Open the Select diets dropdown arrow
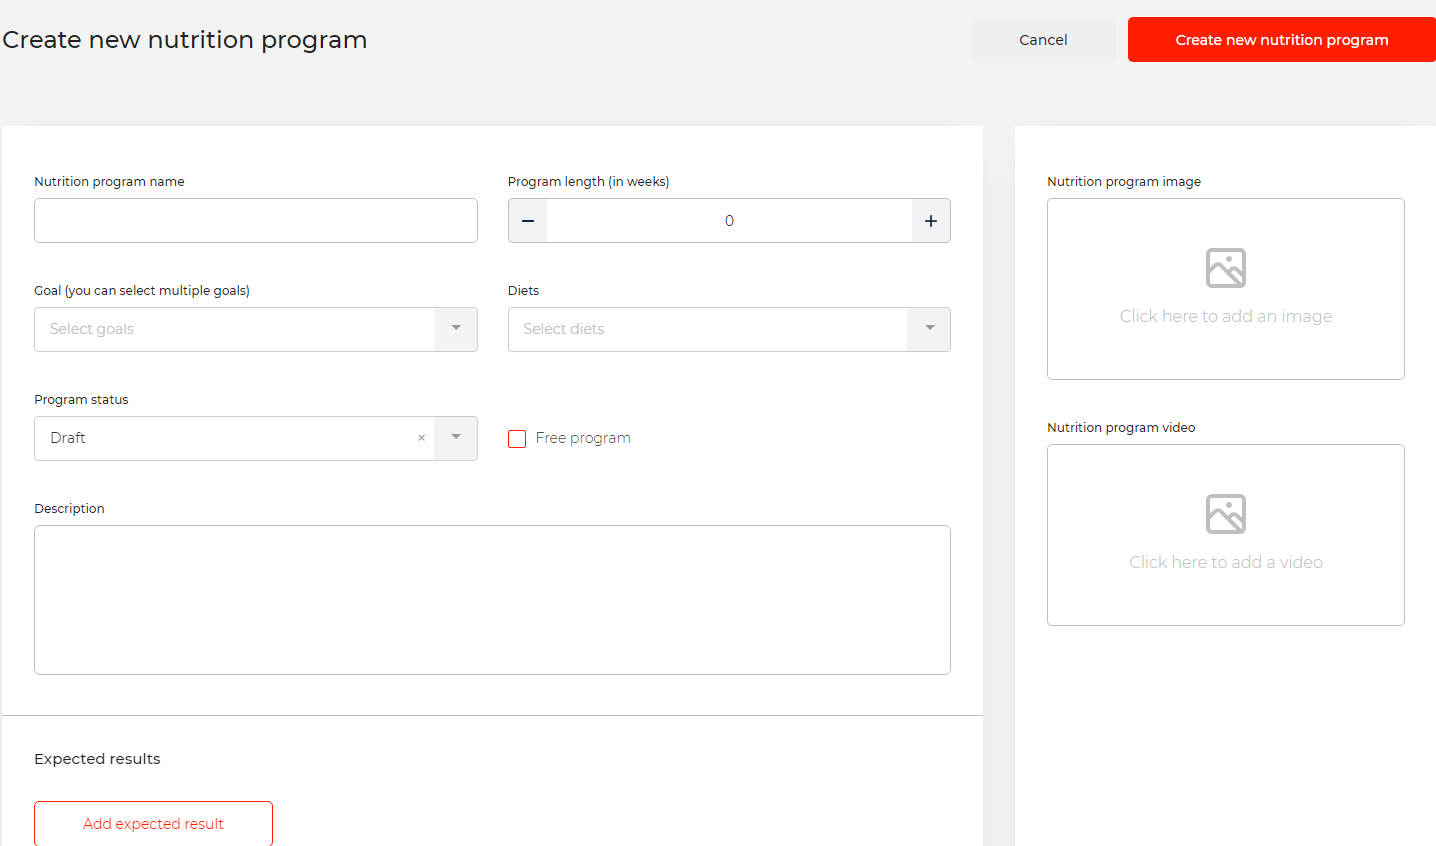 point(930,329)
